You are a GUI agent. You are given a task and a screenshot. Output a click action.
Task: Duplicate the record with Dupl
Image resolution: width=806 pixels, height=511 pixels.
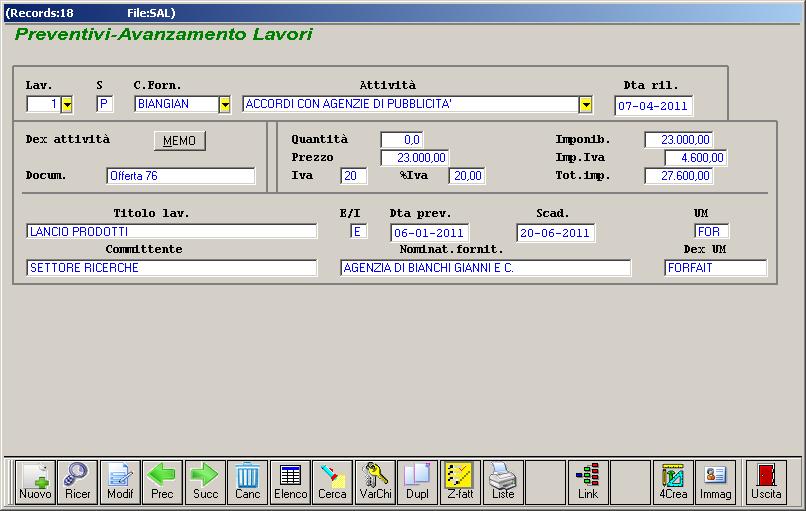tap(417, 482)
